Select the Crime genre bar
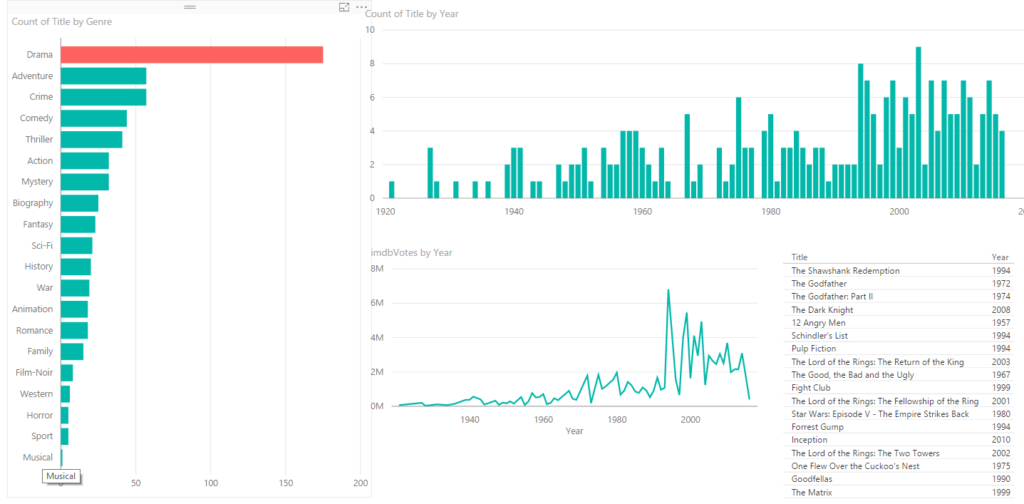This screenshot has width=1024, height=504. point(103,97)
